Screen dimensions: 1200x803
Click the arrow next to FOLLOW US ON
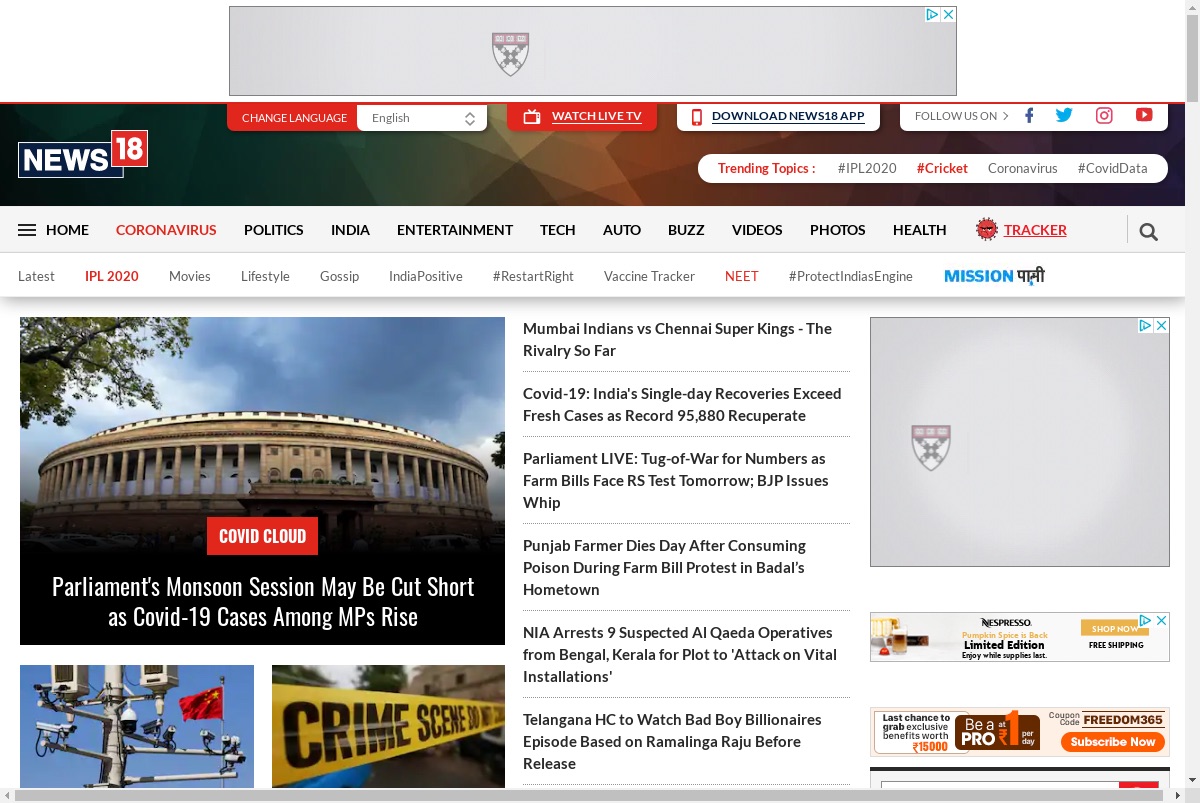[x=1005, y=116]
